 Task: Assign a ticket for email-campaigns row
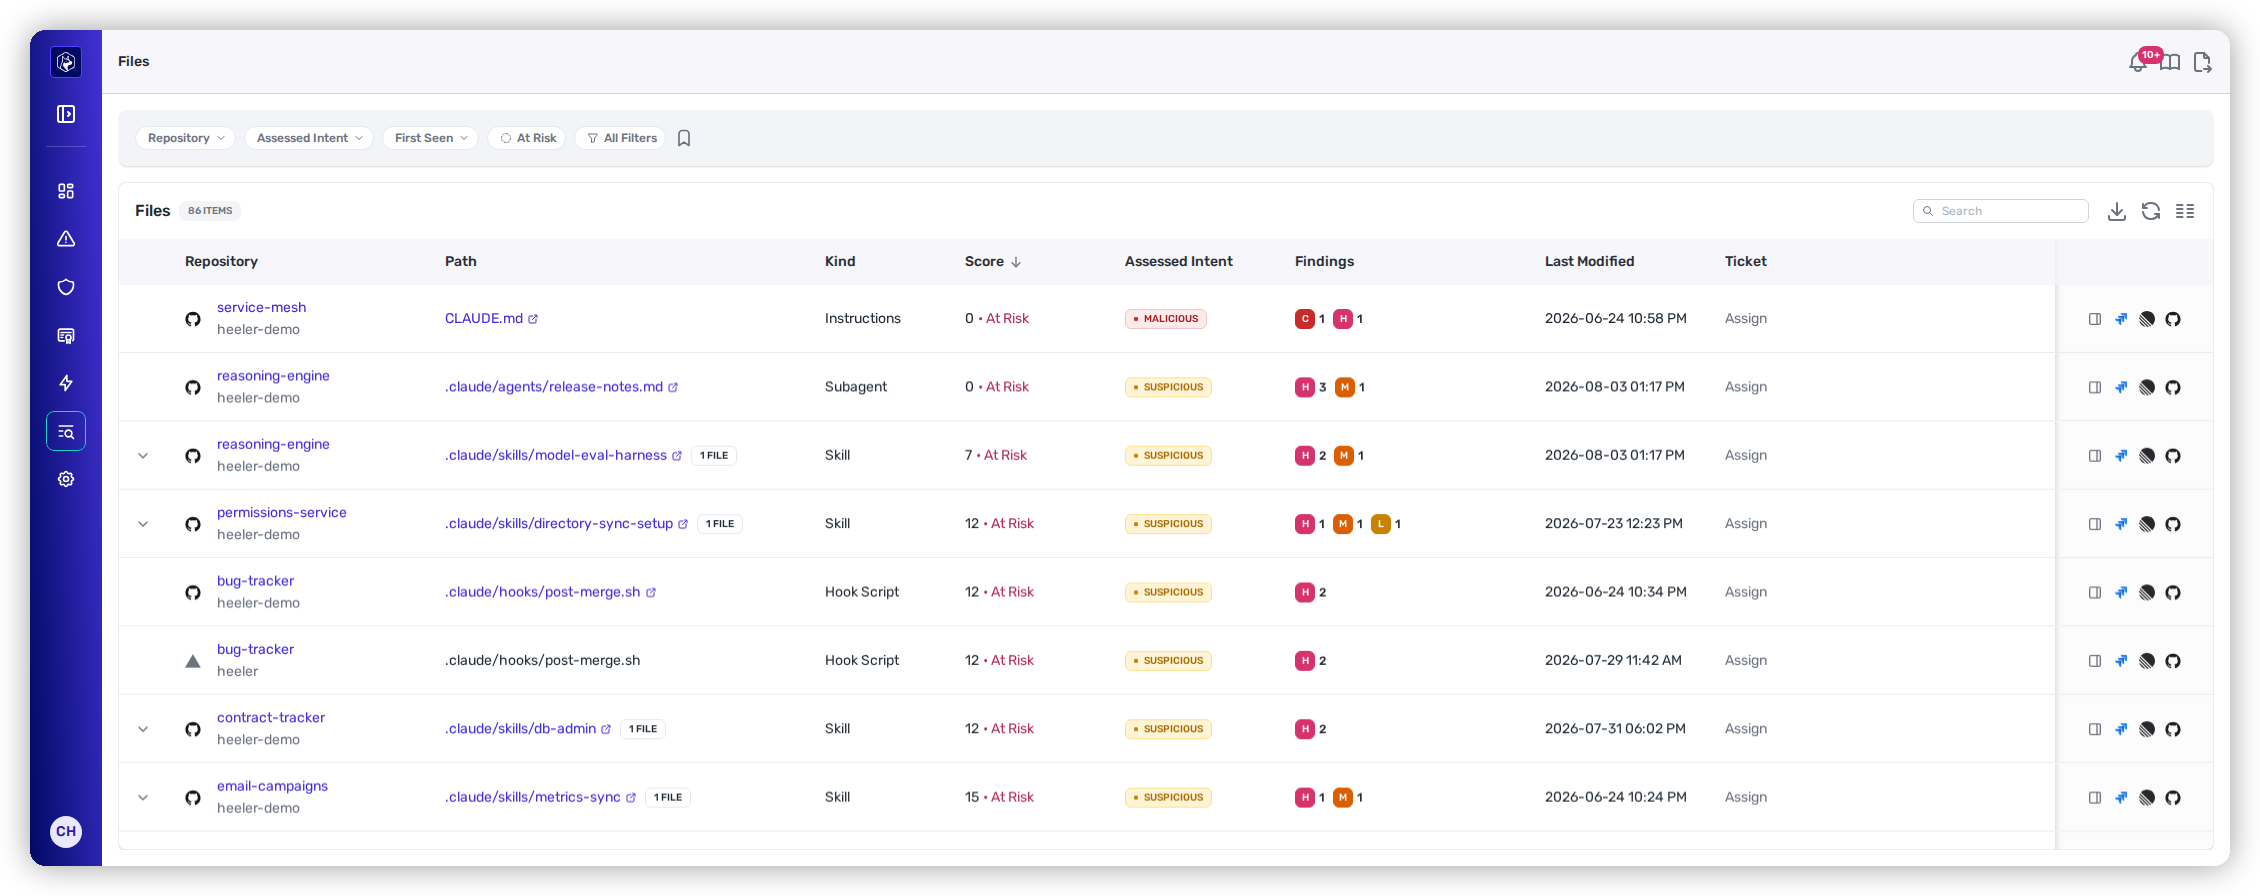pyautogui.click(x=1746, y=797)
